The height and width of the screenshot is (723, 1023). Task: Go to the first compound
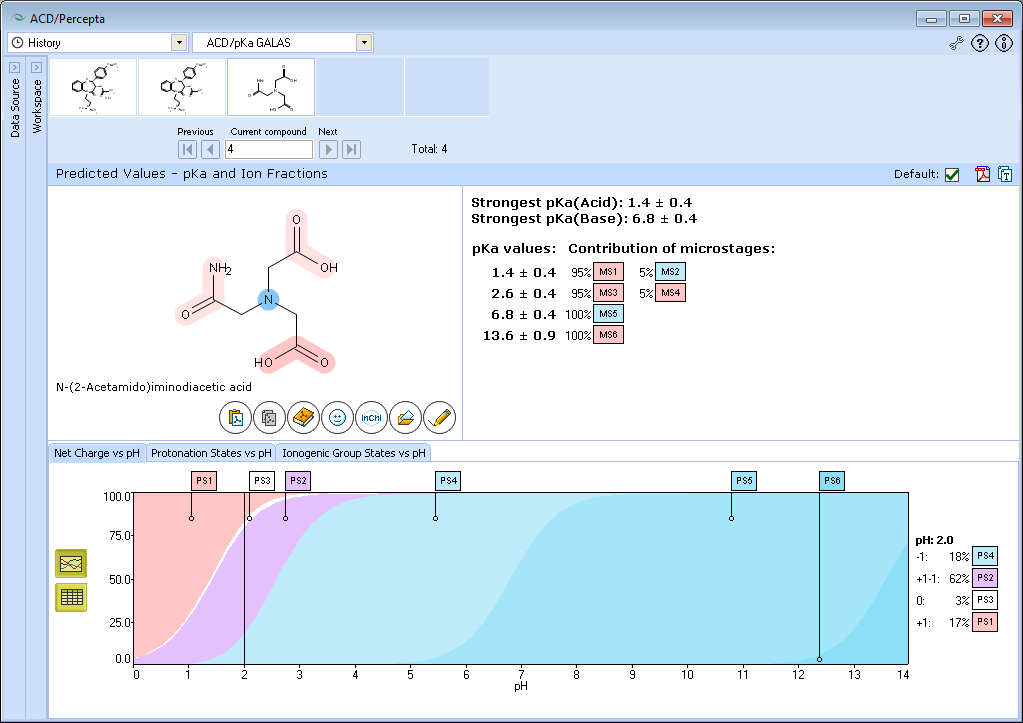187,149
